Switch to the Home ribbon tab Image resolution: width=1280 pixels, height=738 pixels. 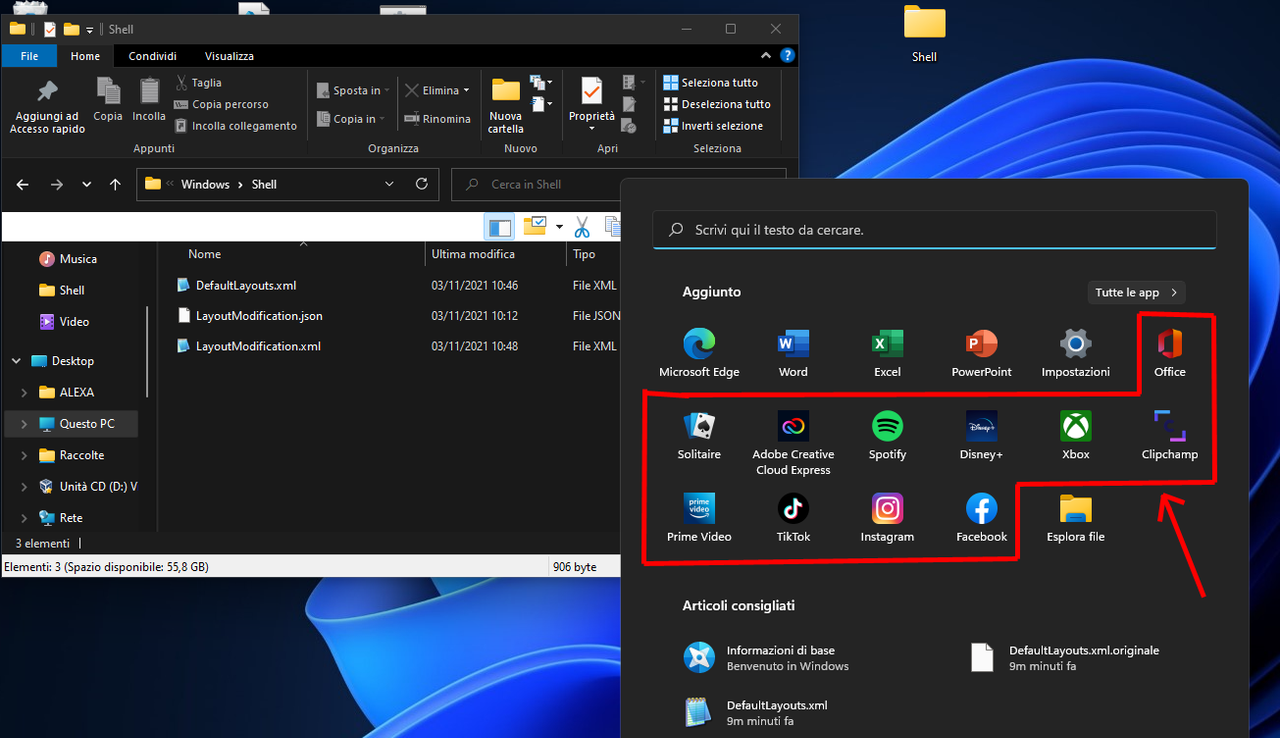pos(85,56)
